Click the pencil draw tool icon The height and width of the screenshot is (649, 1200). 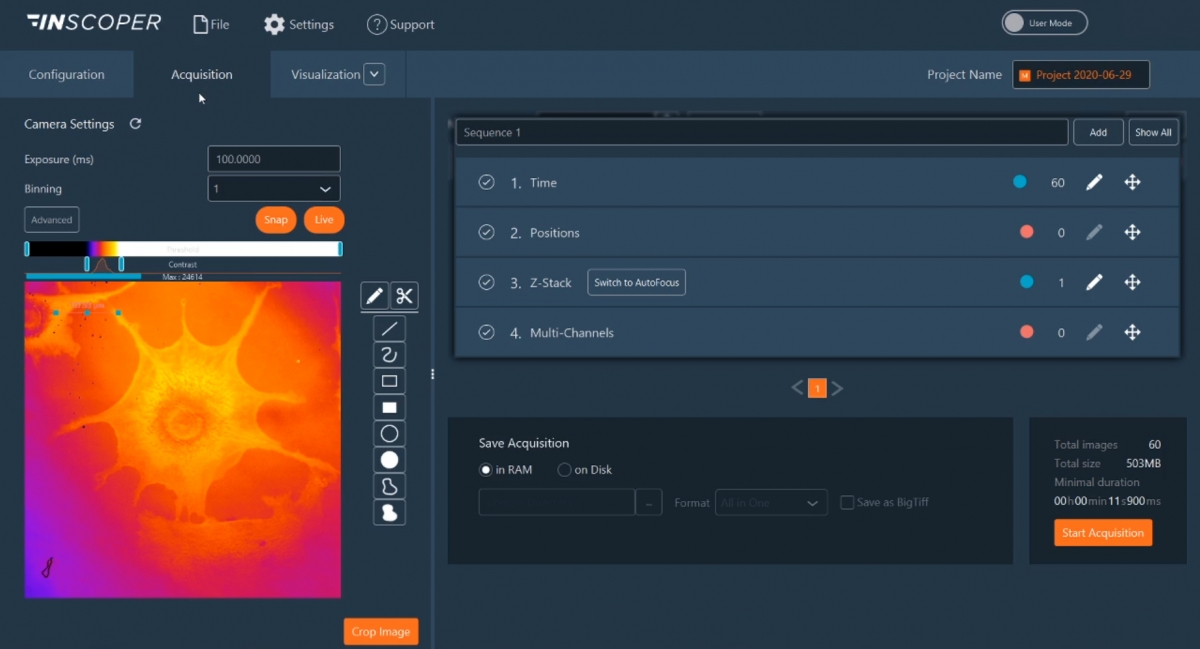(375, 296)
